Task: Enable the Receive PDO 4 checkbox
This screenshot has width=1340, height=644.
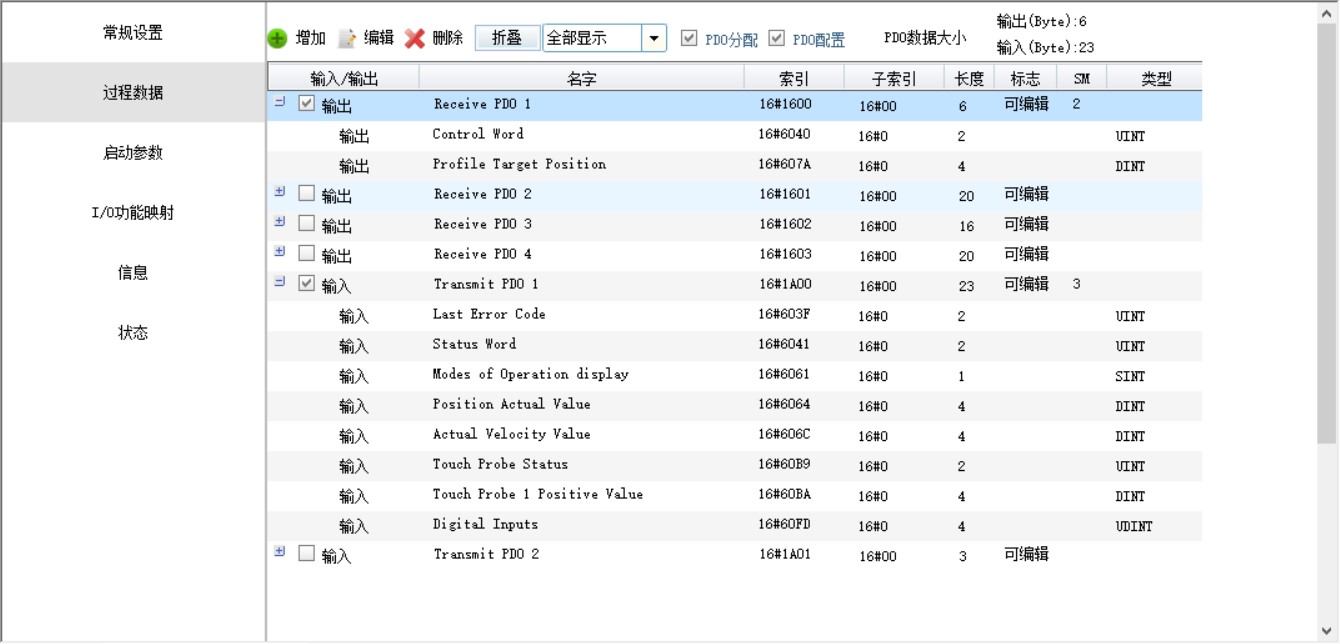Action: tap(307, 253)
